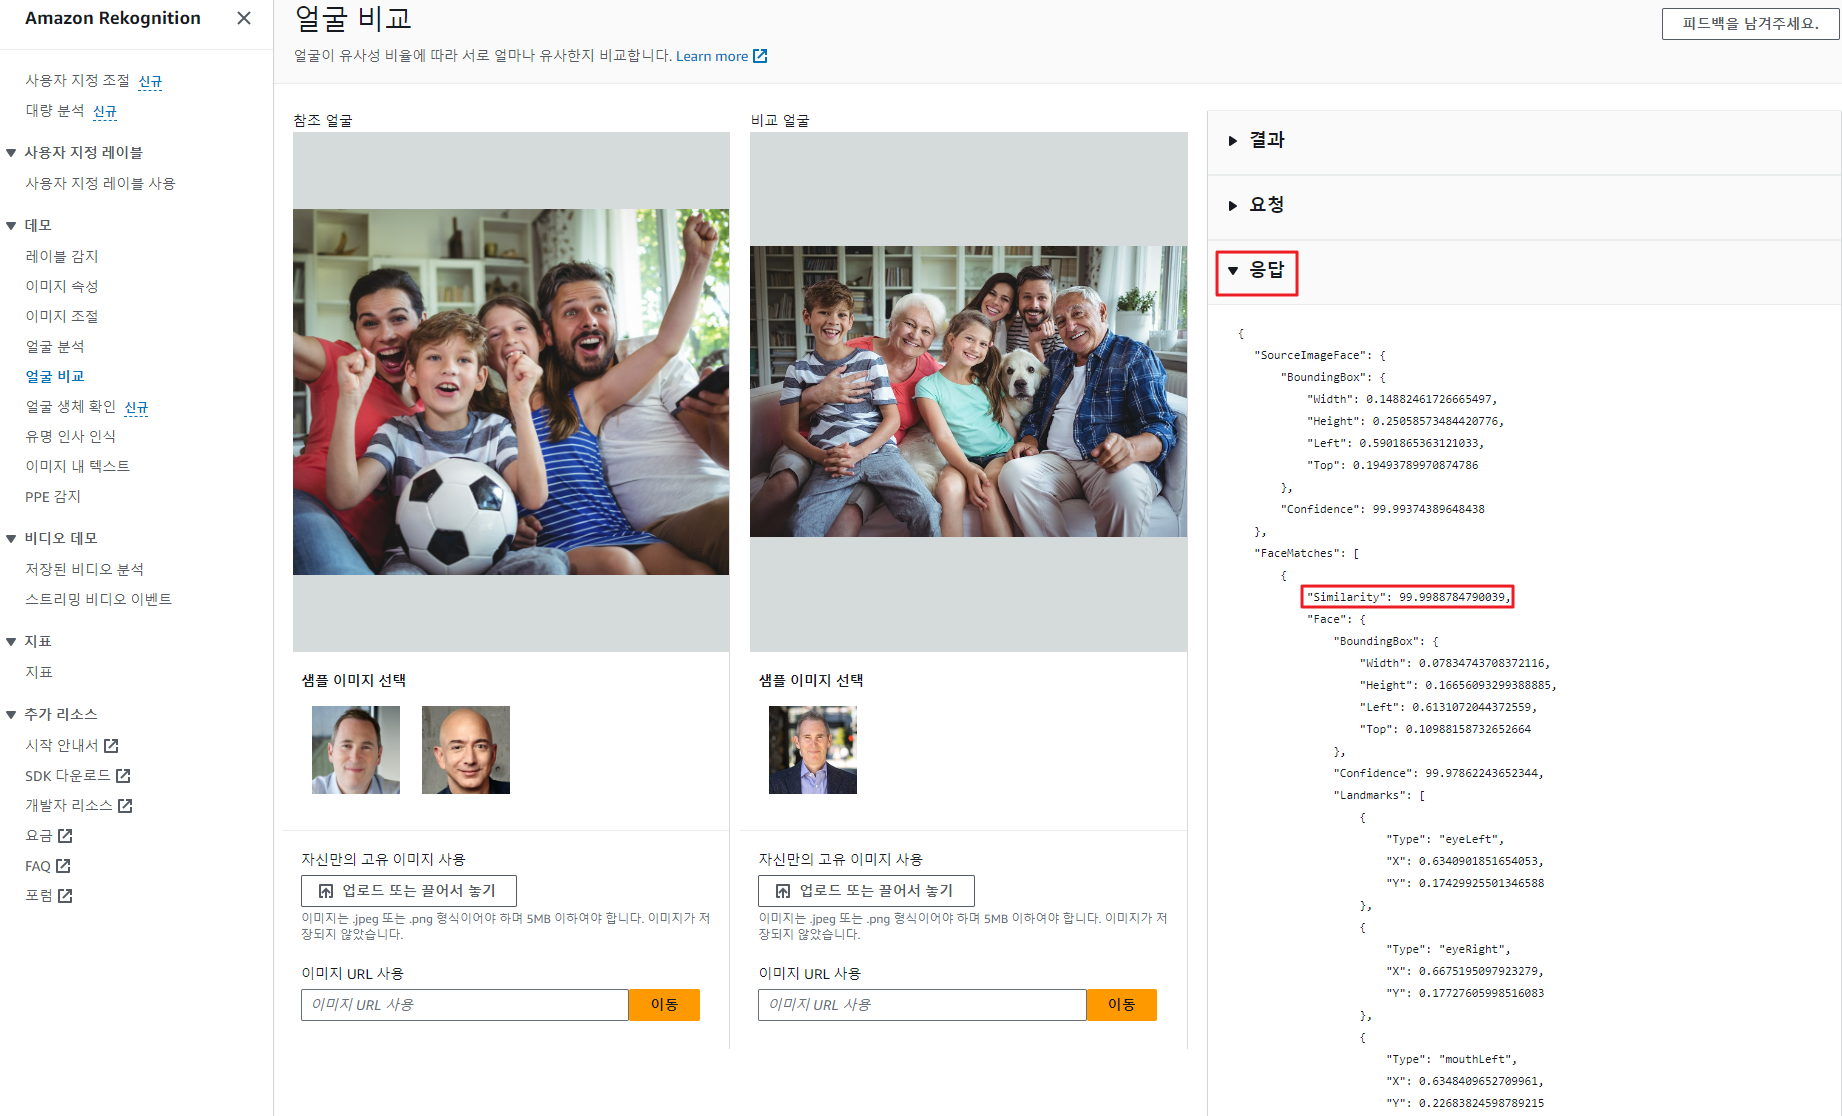The image size is (1842, 1116).
Task: Close the Amazon Rekognition sidebar
Action: pos(243,18)
